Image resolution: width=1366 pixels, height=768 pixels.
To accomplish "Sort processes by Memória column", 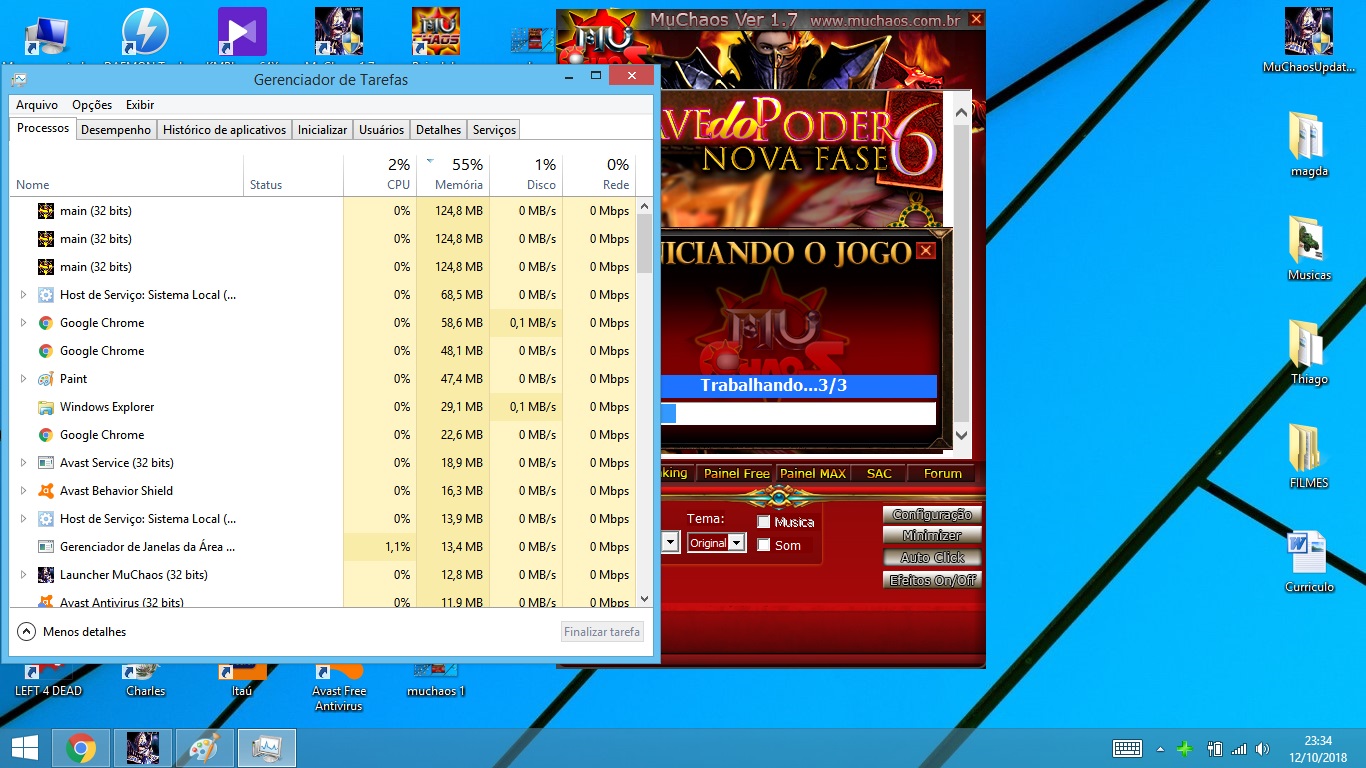I will pos(453,174).
